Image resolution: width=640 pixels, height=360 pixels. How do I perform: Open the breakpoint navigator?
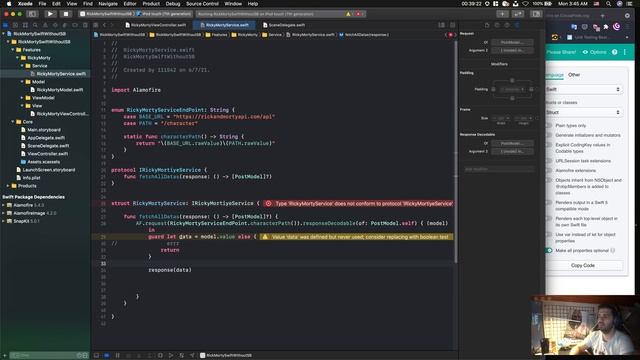coord(75,25)
